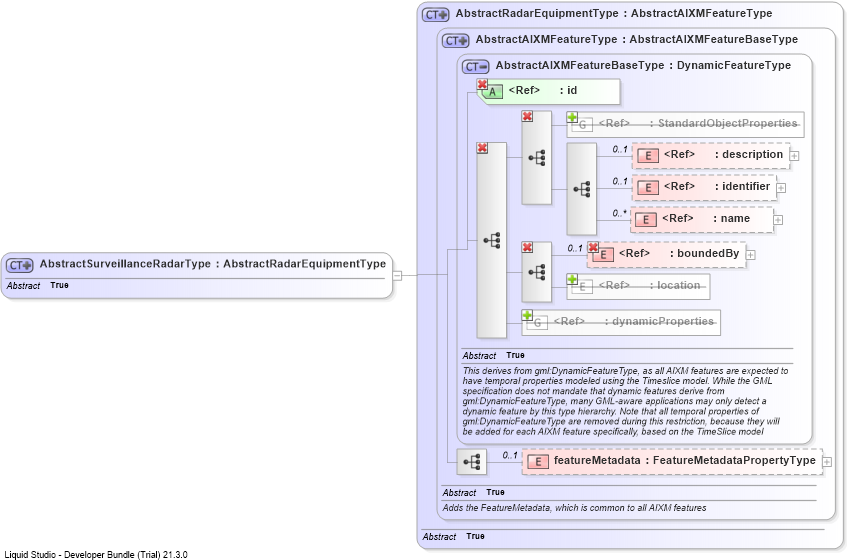847x560 pixels.
Task: Click the CT icon of AbstractAIXMFeatureType
Action: (x=455, y=41)
